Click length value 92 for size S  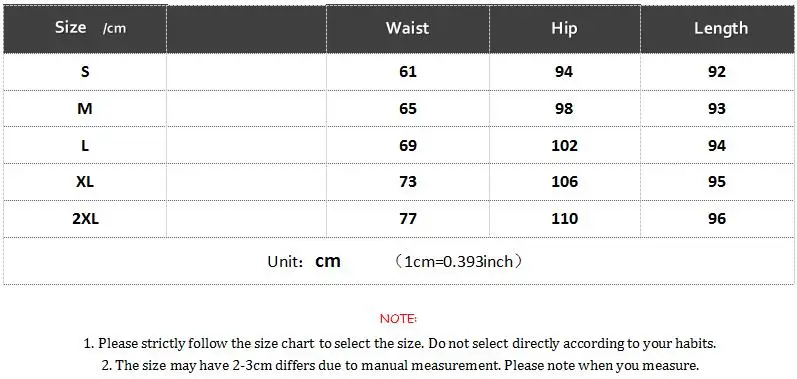(717, 72)
